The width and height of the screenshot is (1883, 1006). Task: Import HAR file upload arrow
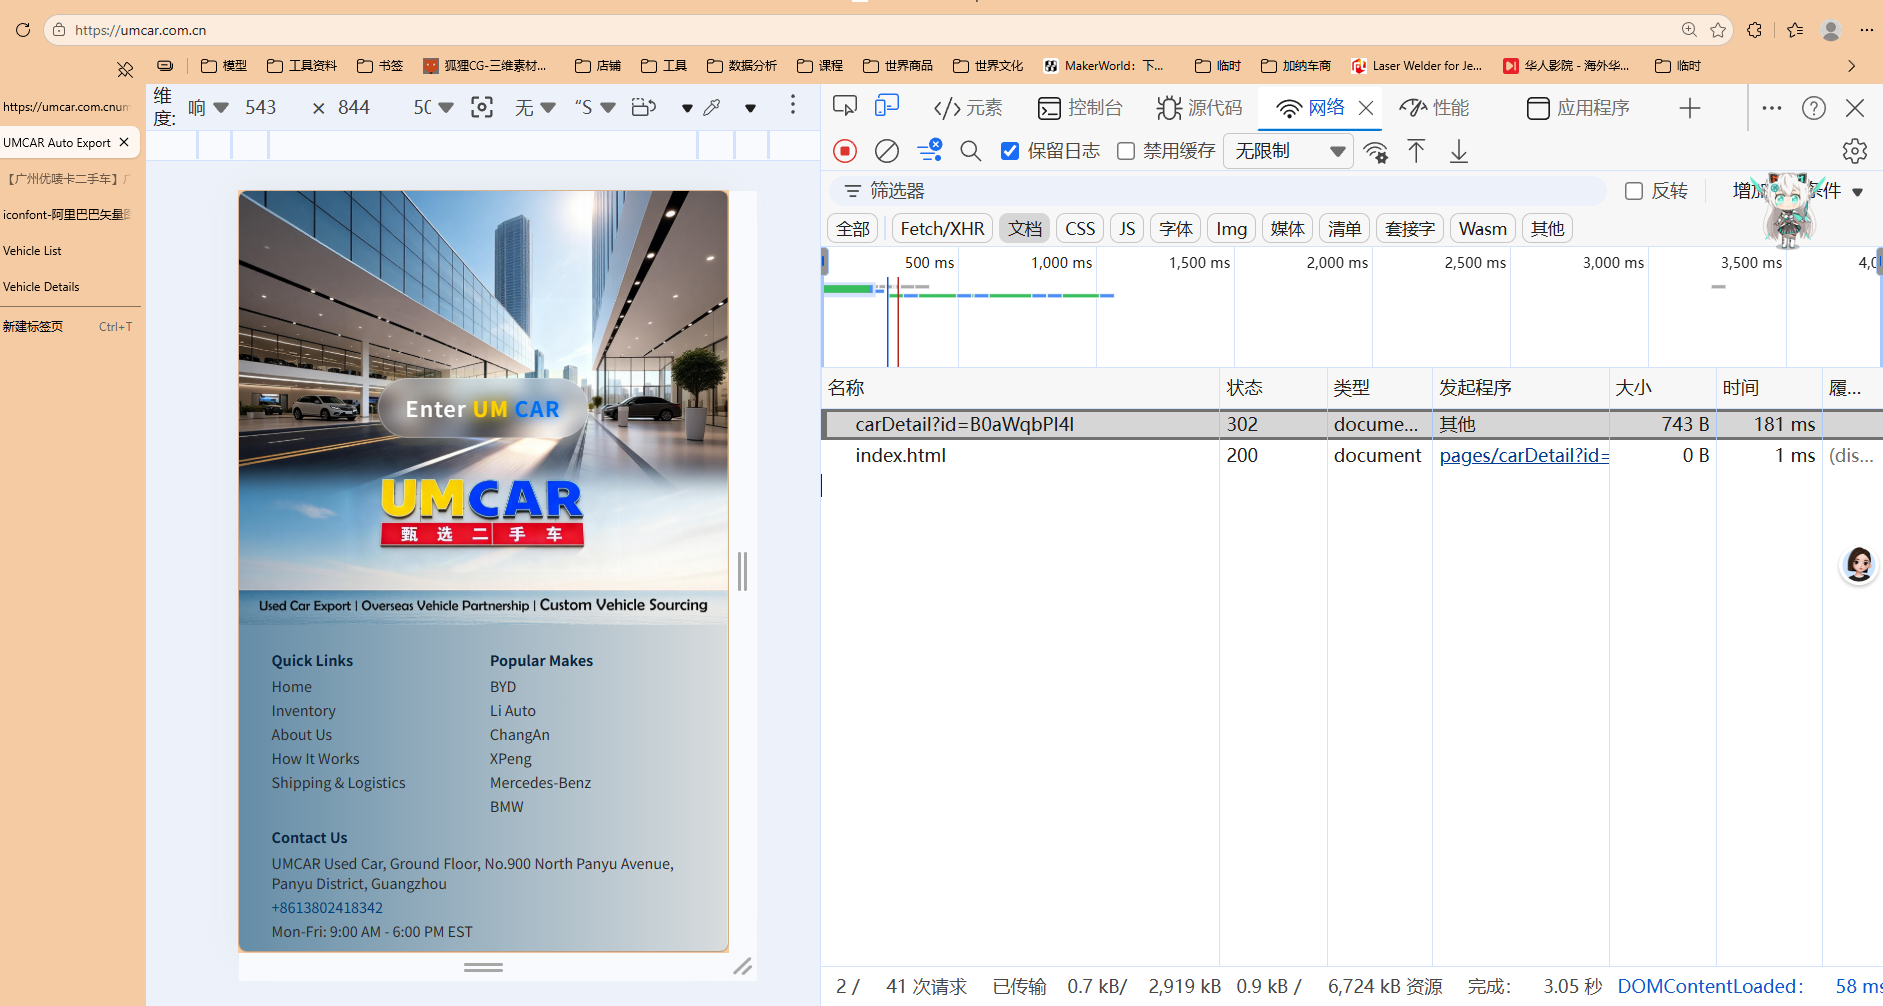pyautogui.click(x=1416, y=151)
